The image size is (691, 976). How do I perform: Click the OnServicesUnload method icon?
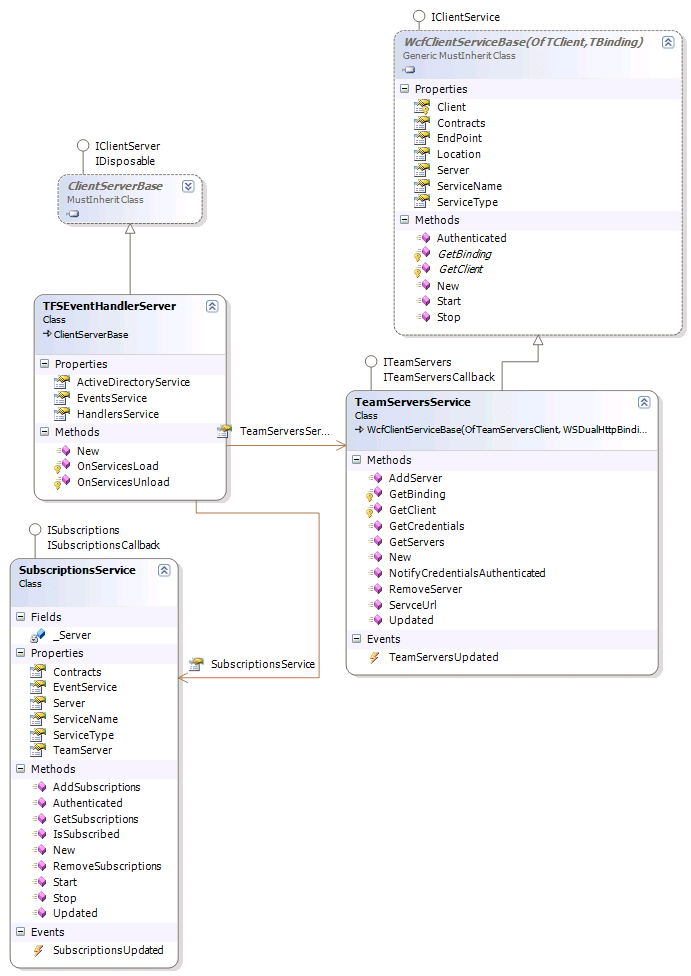pos(62,482)
